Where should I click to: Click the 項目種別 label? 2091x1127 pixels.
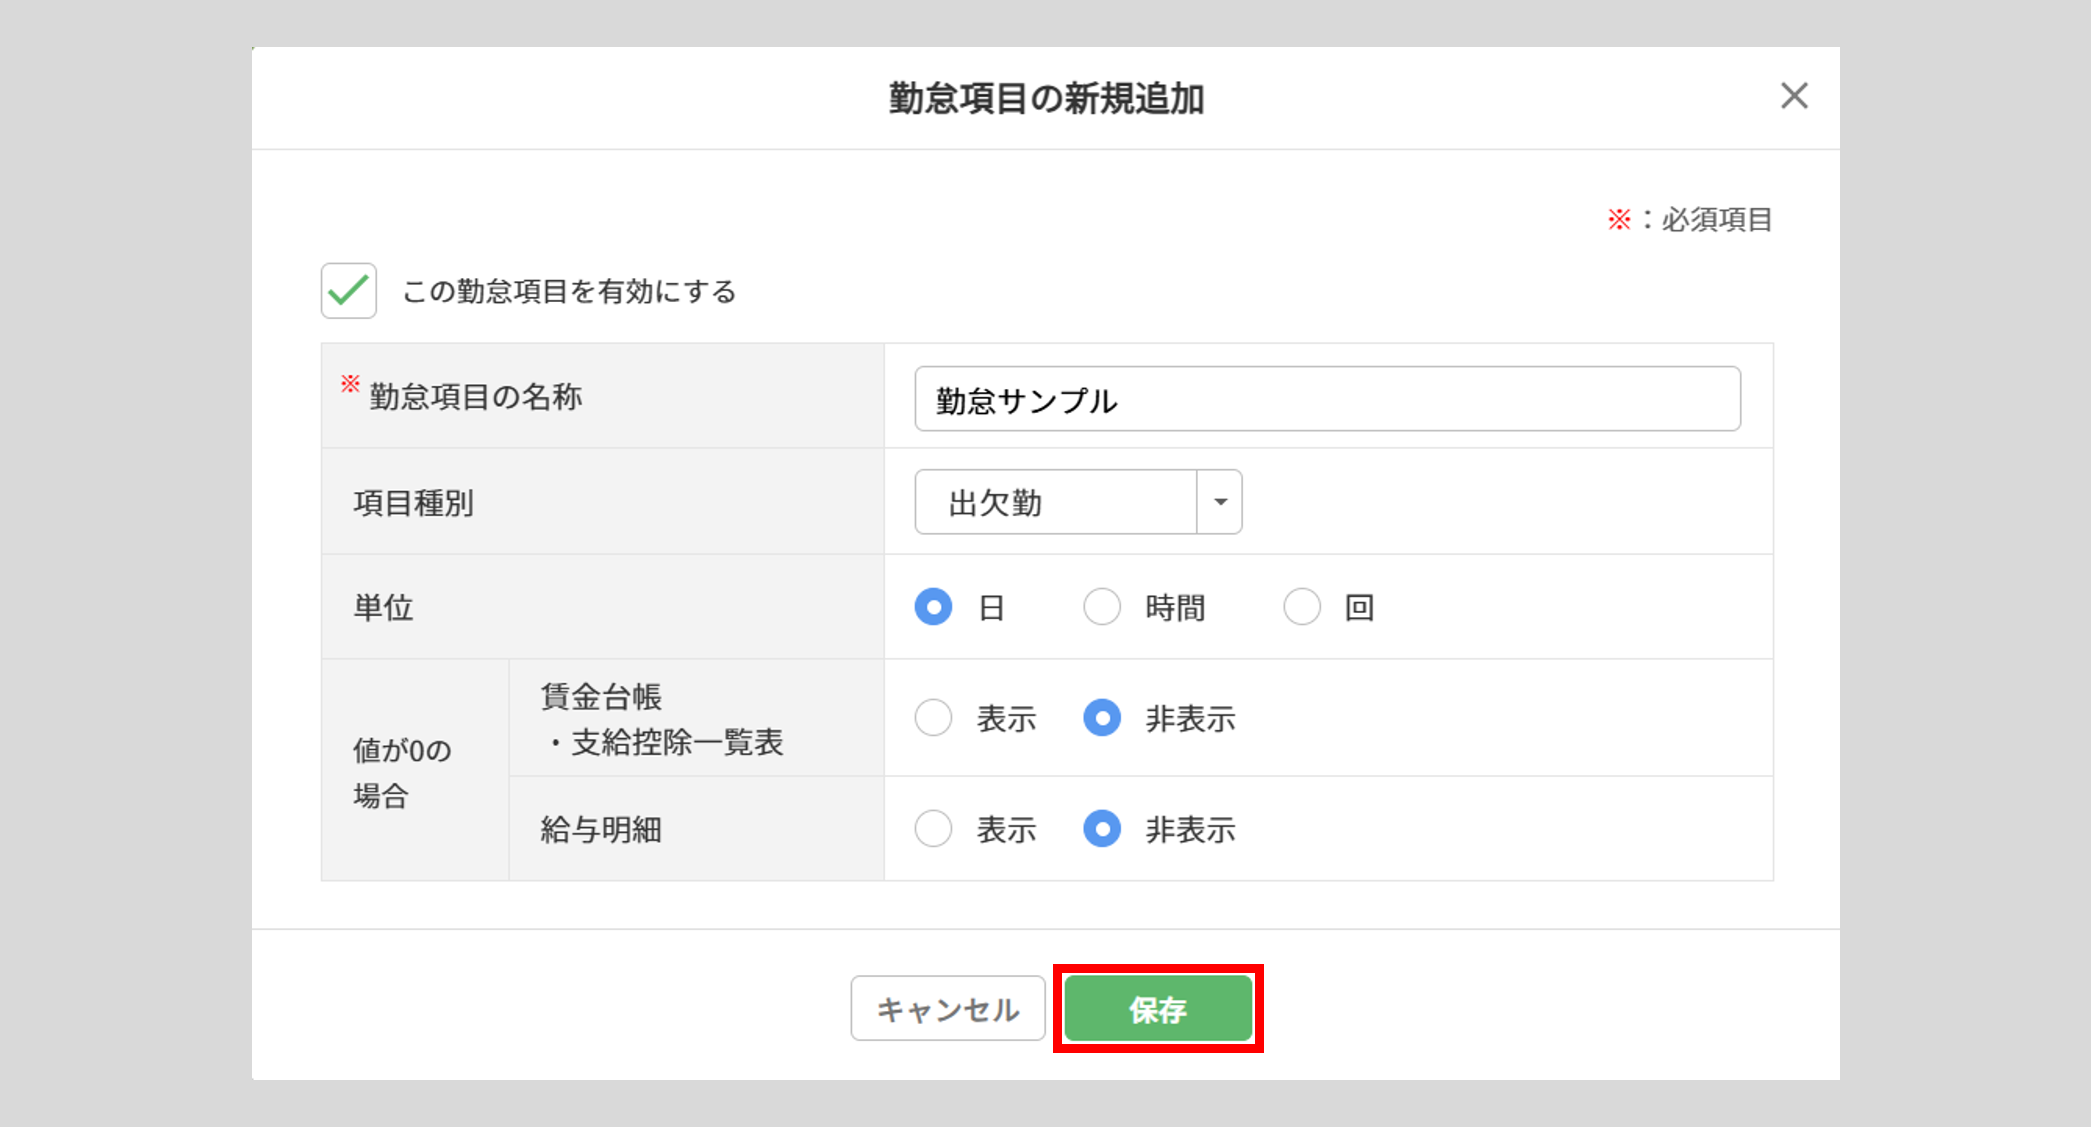[413, 503]
